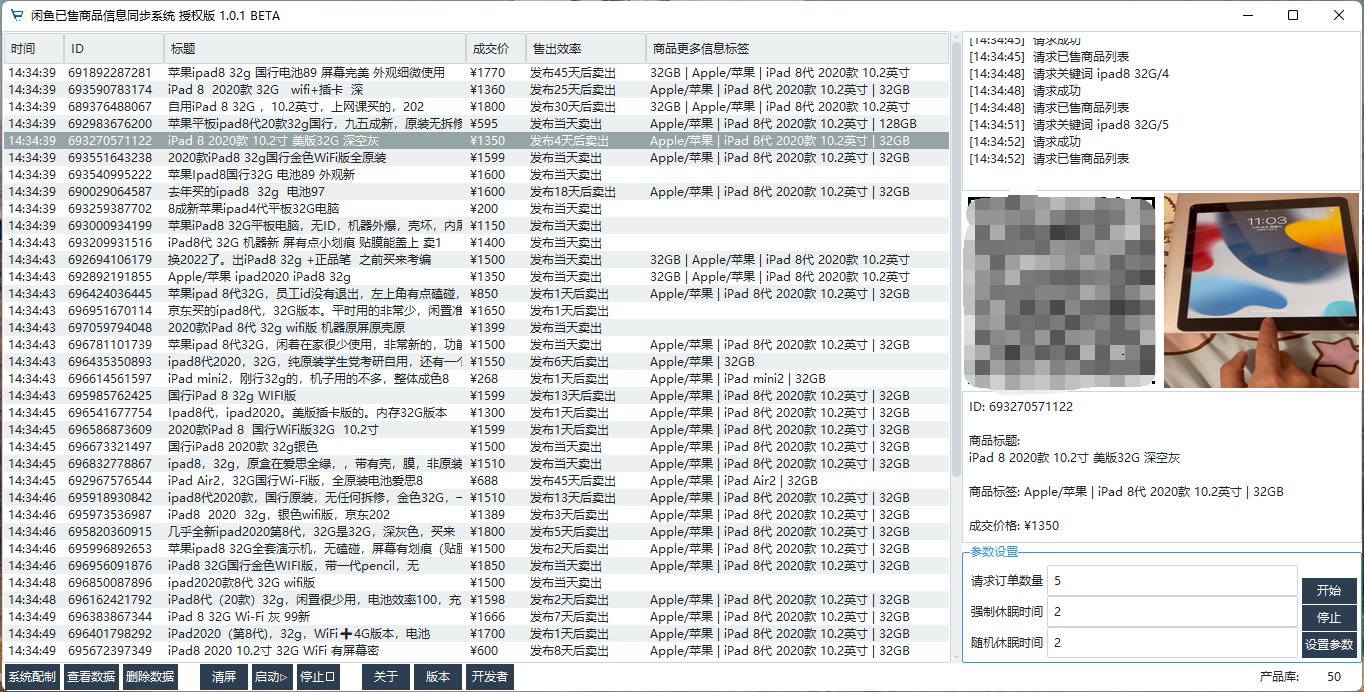Click the 删除数据 delete data button
This screenshot has width=1364, height=692.
pos(150,677)
